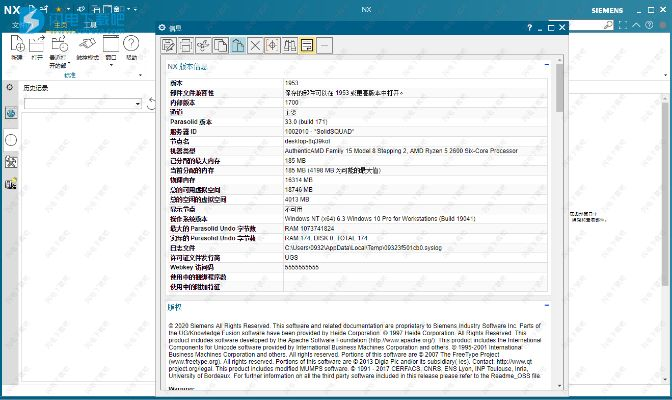Toggle full screen mode icon
Image resolution: width=672 pixels, height=400 pixels.
point(623,25)
